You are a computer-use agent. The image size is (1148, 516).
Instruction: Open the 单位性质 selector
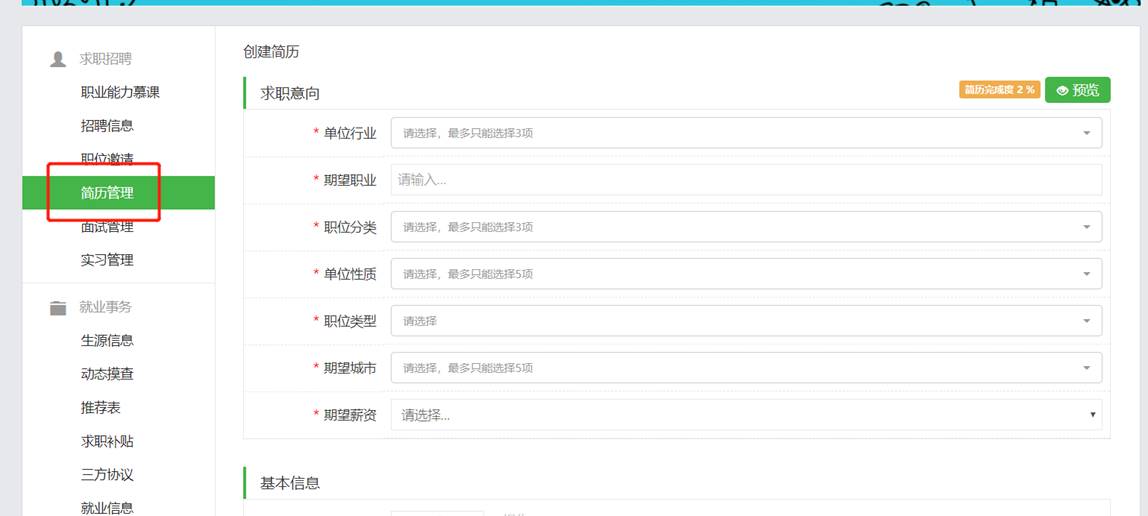[x=746, y=274]
